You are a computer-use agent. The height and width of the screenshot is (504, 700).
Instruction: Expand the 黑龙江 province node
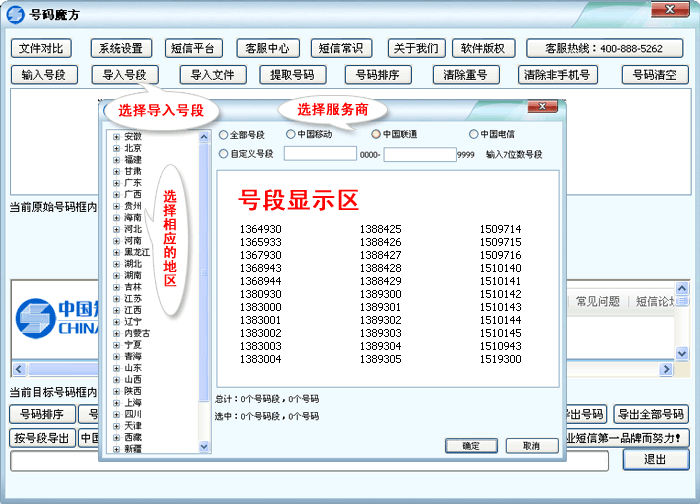(x=117, y=252)
